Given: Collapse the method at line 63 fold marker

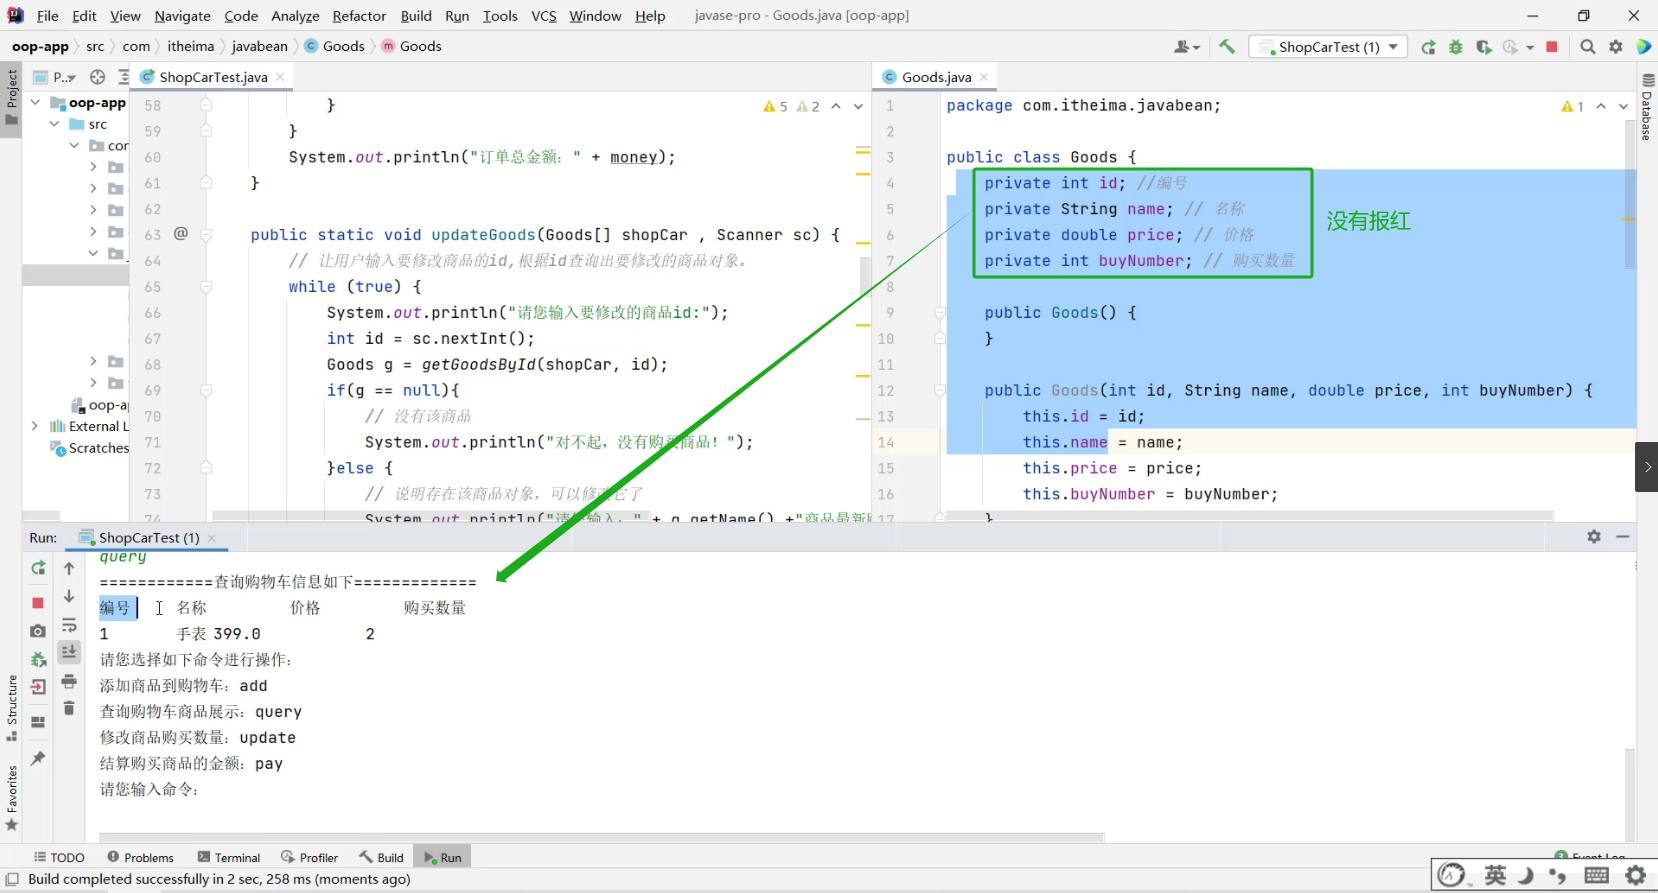Looking at the screenshot, I should pyautogui.click(x=206, y=235).
